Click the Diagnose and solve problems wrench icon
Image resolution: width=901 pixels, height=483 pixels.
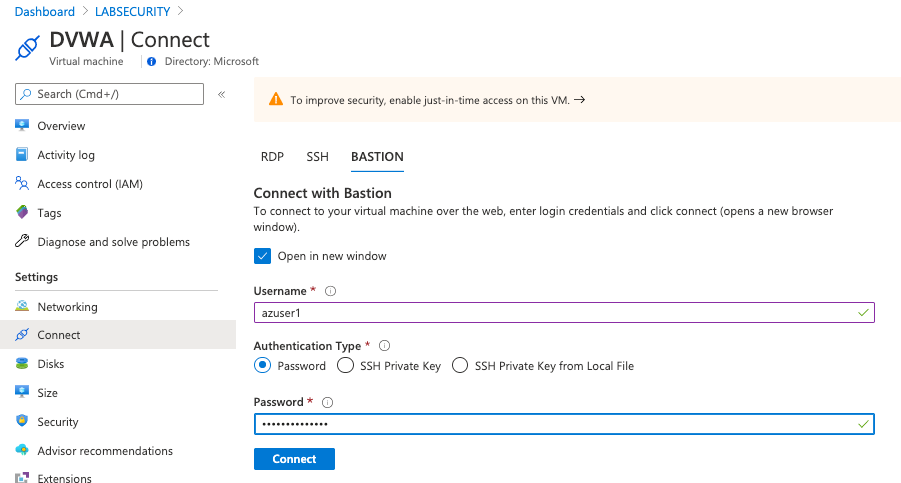tap(22, 242)
